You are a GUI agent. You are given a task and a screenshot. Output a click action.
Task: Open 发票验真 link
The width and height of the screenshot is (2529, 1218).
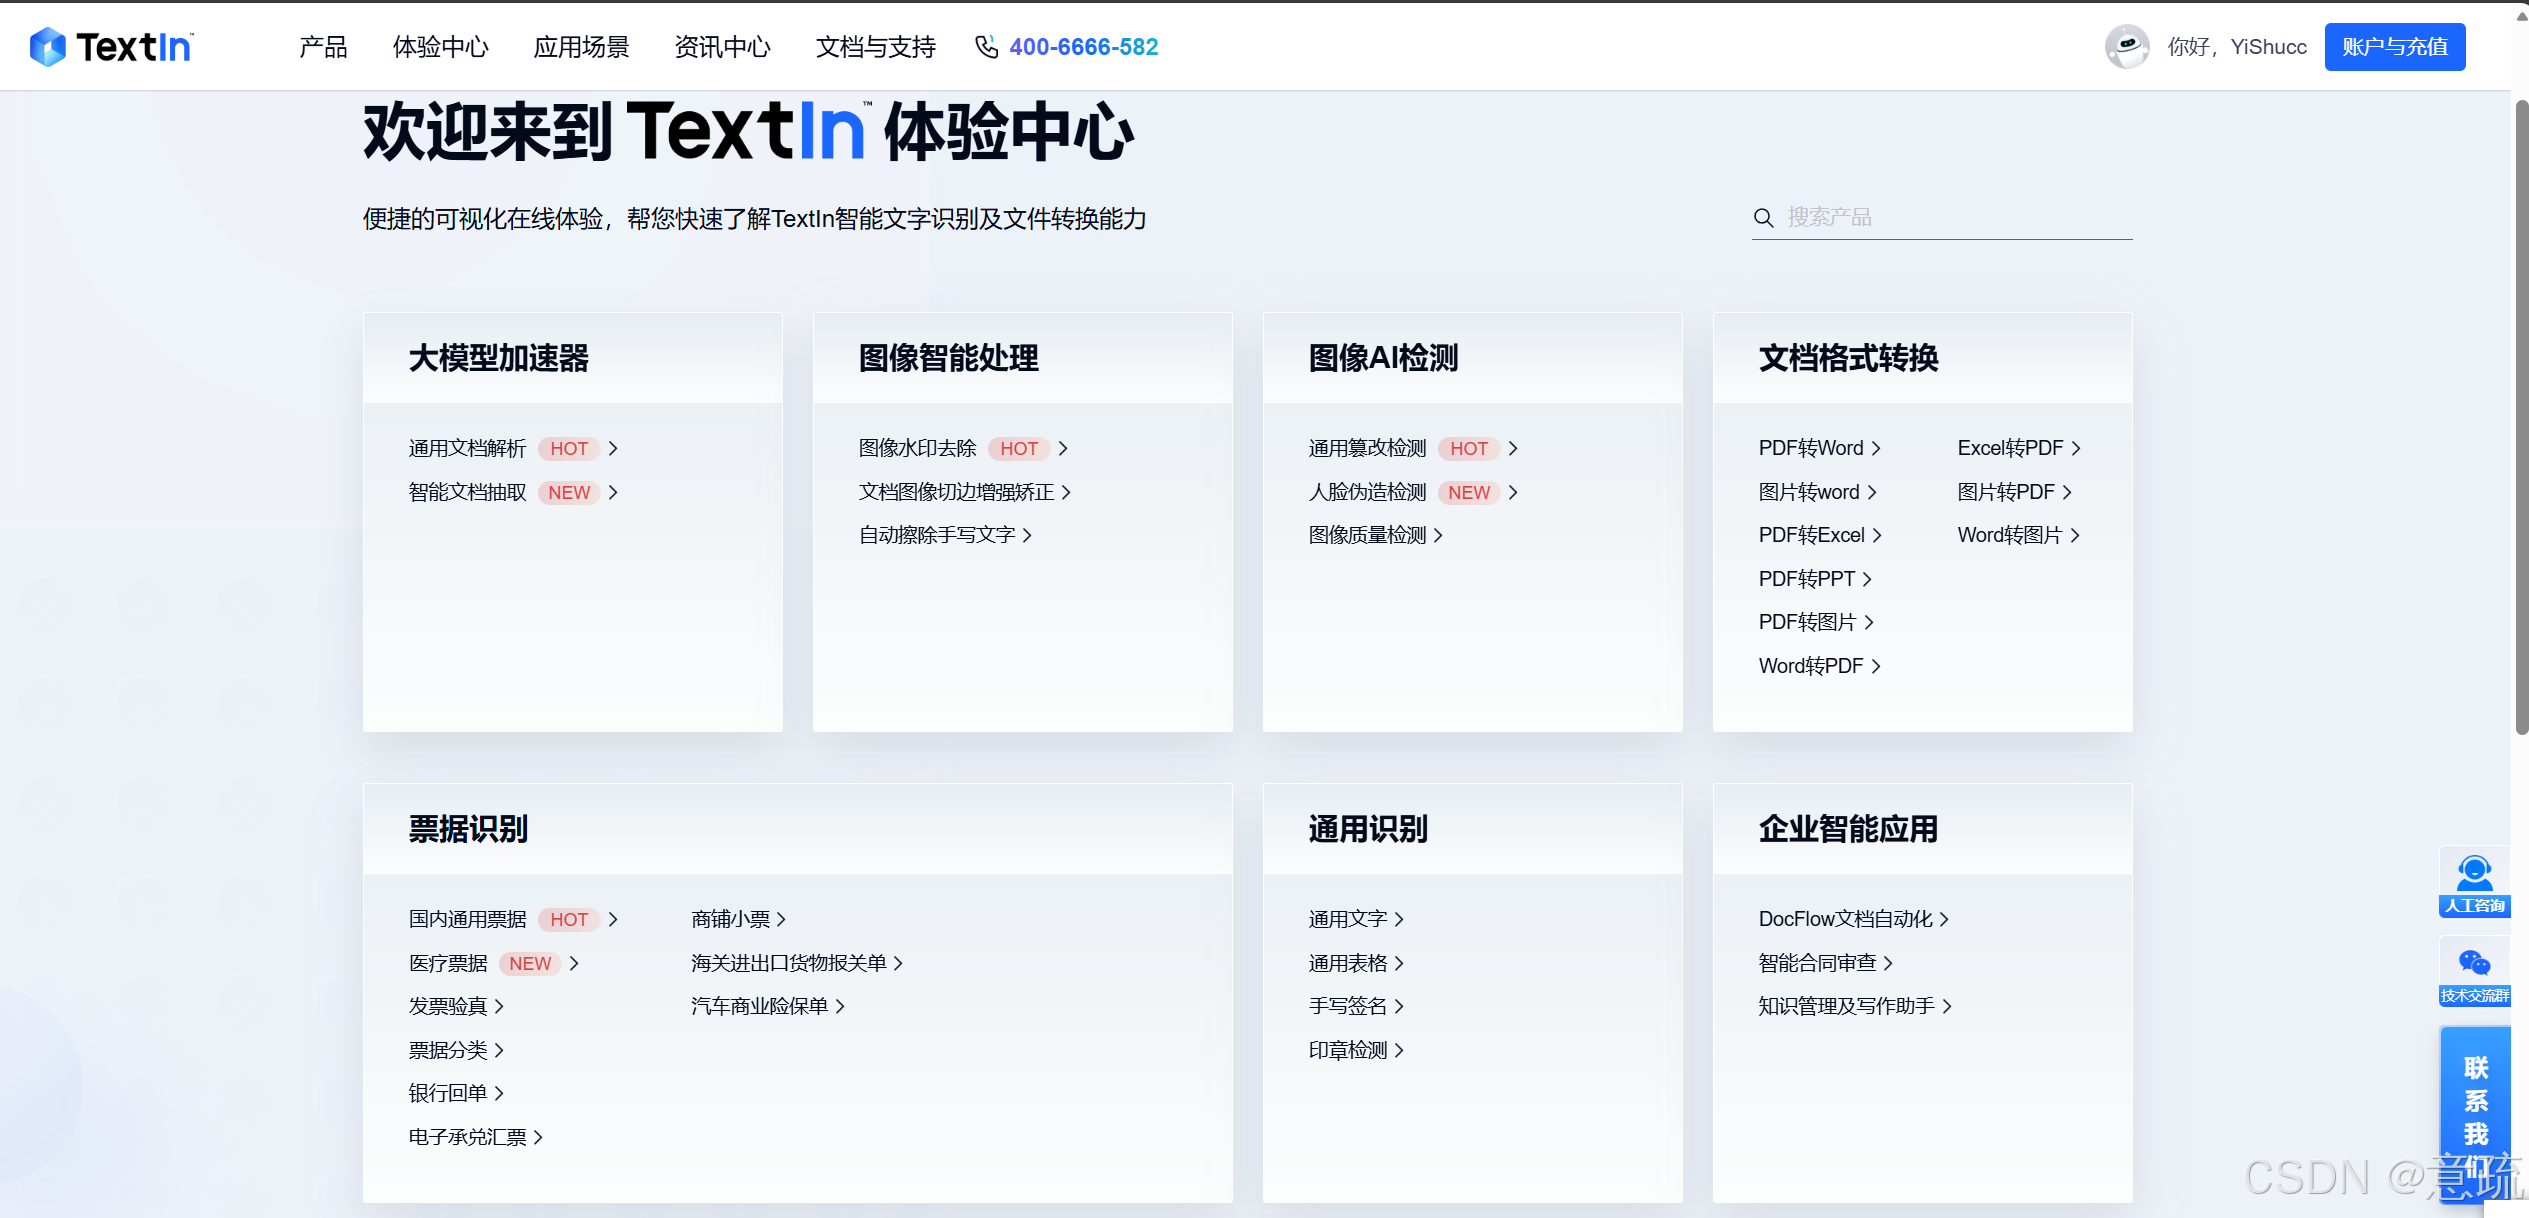point(448,1007)
